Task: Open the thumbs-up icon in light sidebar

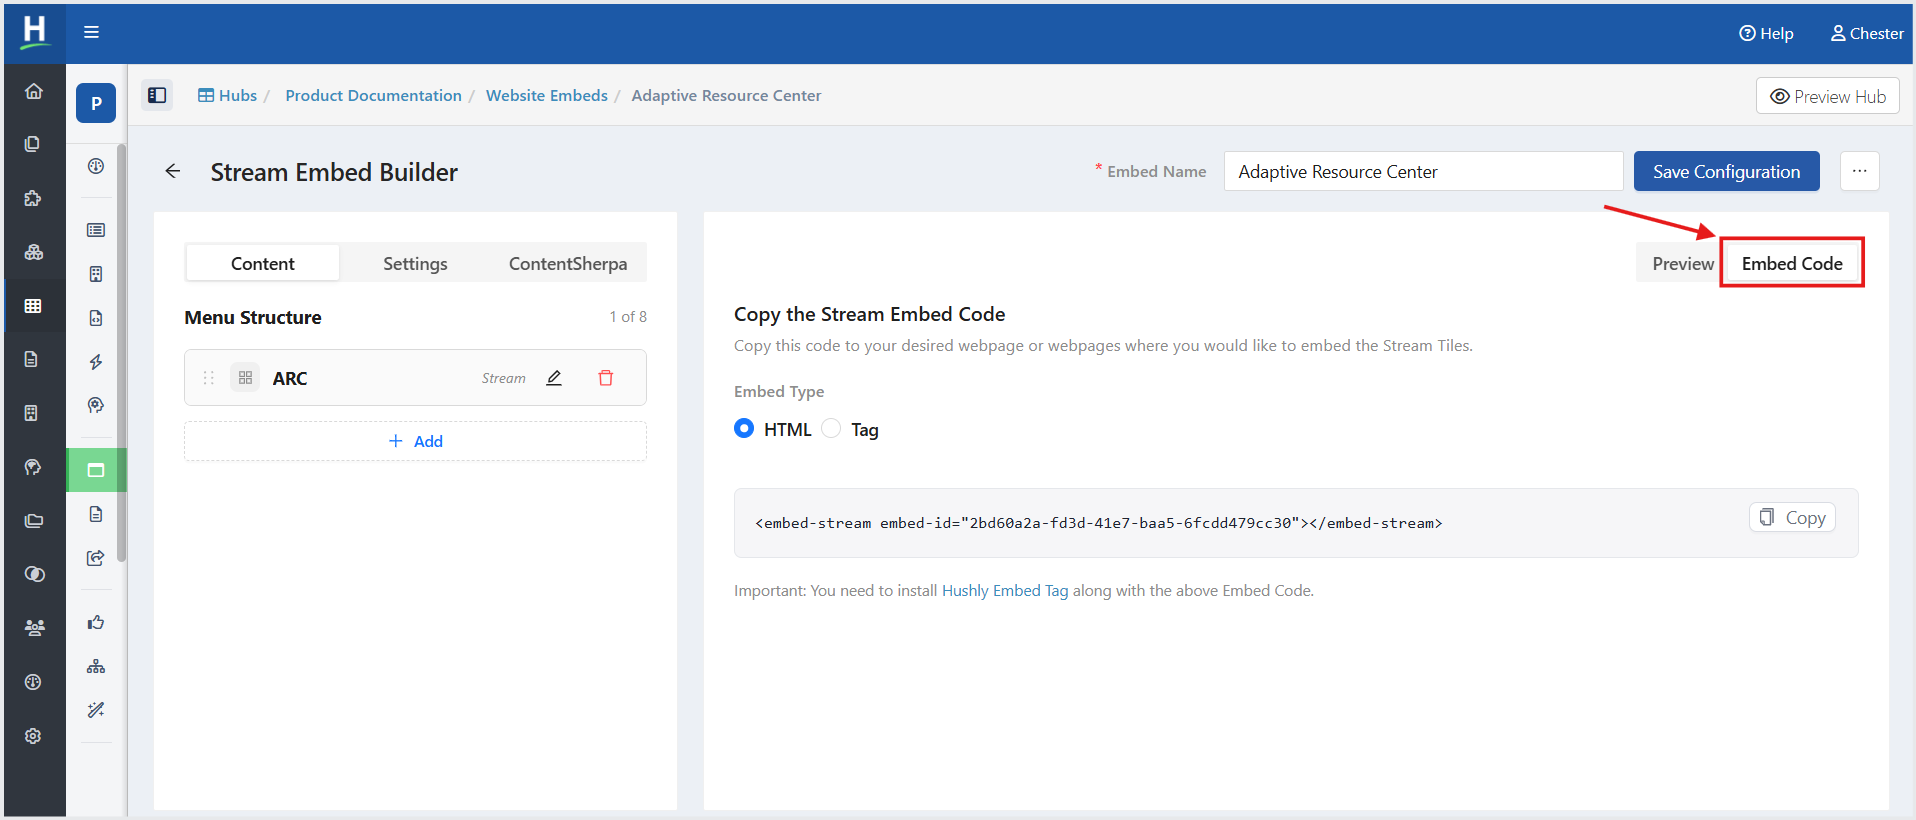Action: pos(96,623)
